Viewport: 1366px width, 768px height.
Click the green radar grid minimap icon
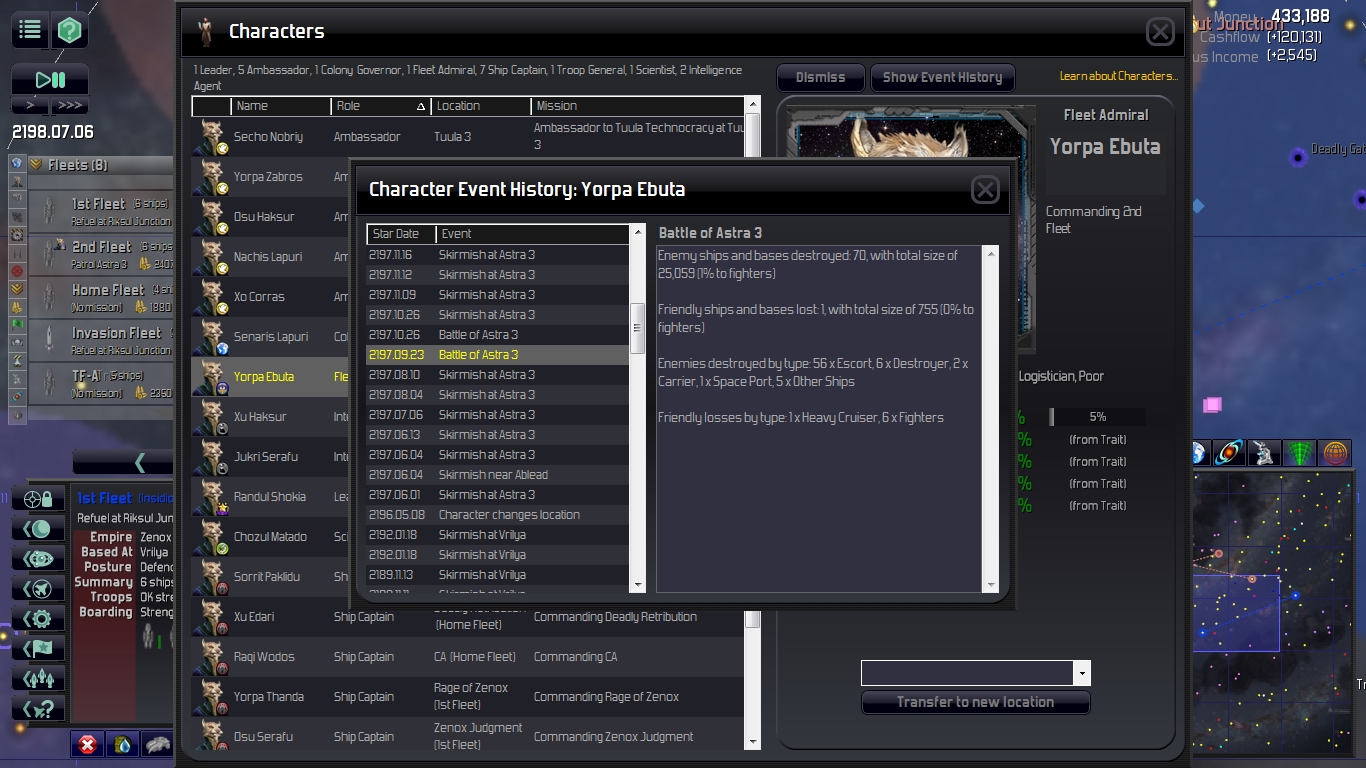(1300, 453)
